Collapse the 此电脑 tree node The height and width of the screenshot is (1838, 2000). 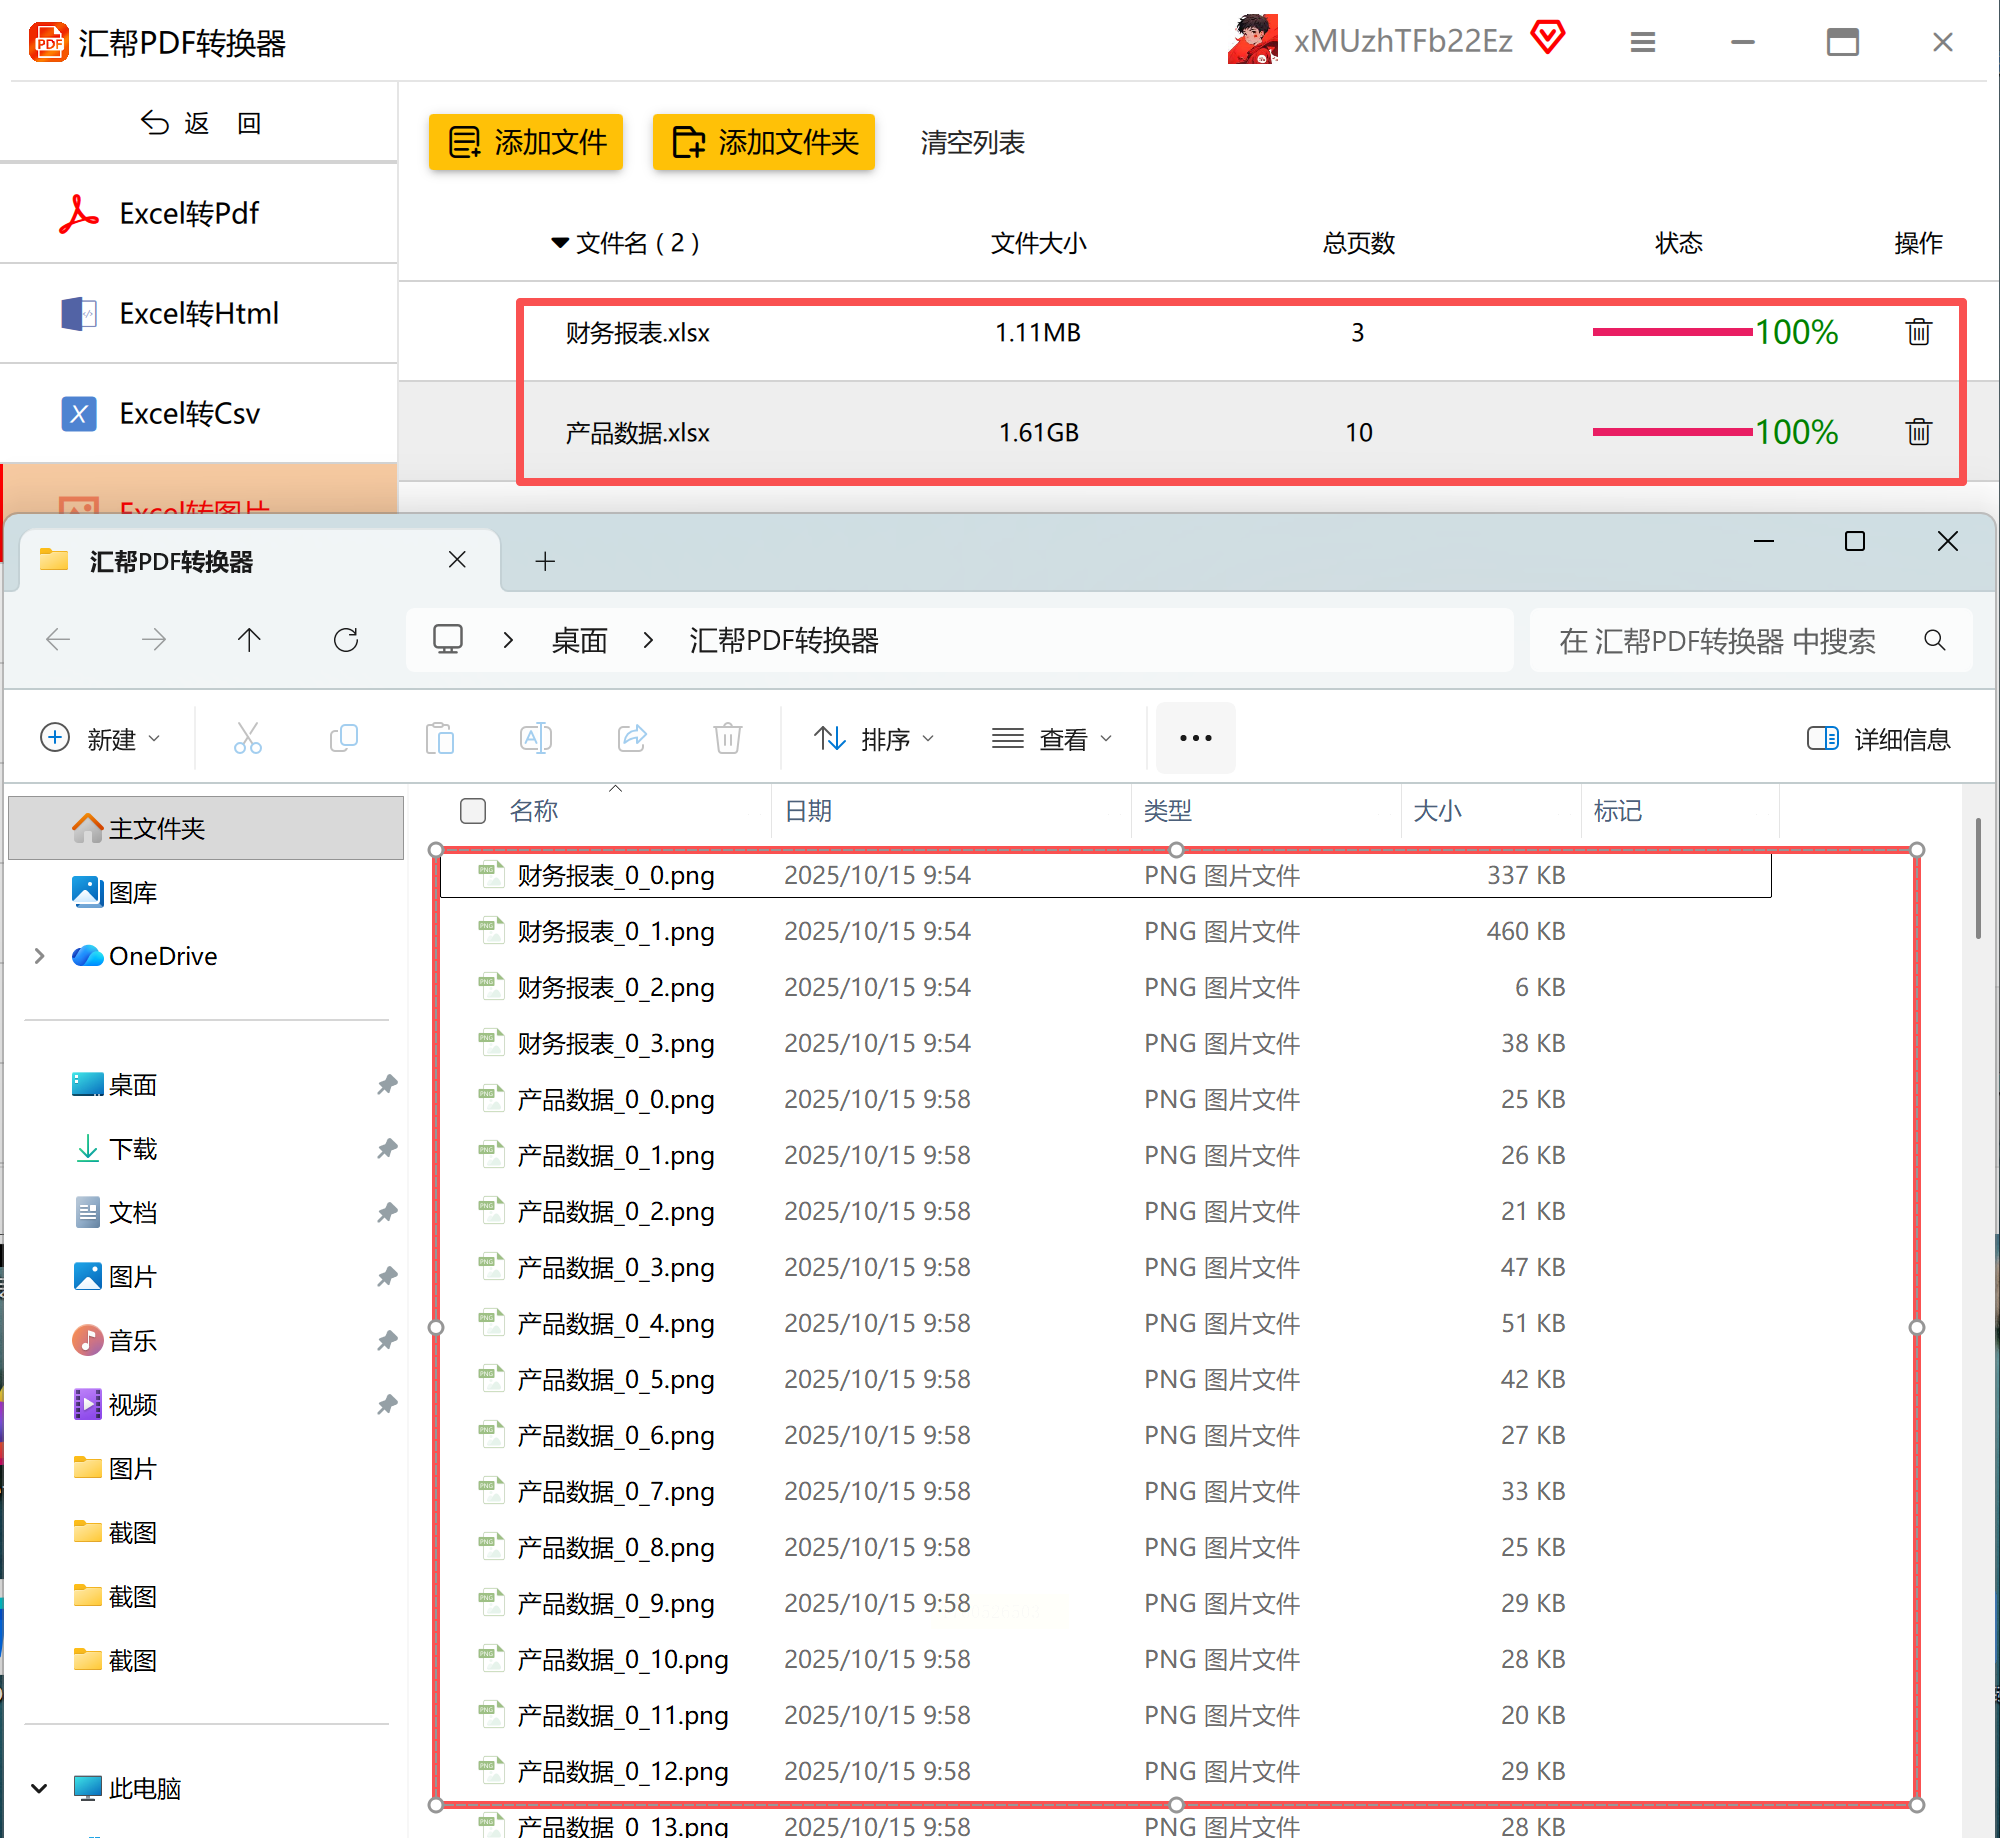coord(39,1788)
